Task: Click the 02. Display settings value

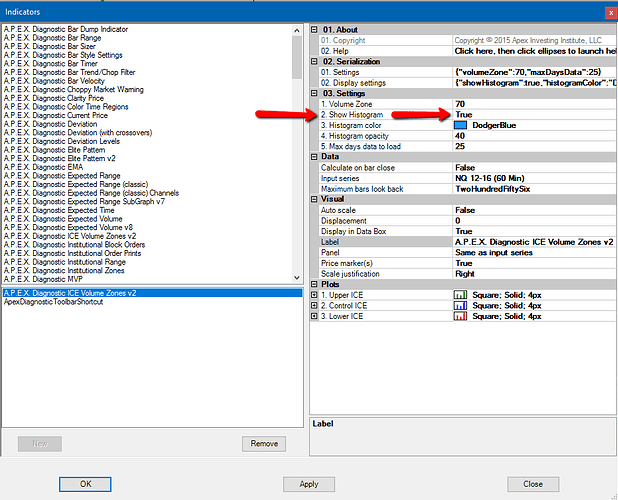Action: point(535,83)
